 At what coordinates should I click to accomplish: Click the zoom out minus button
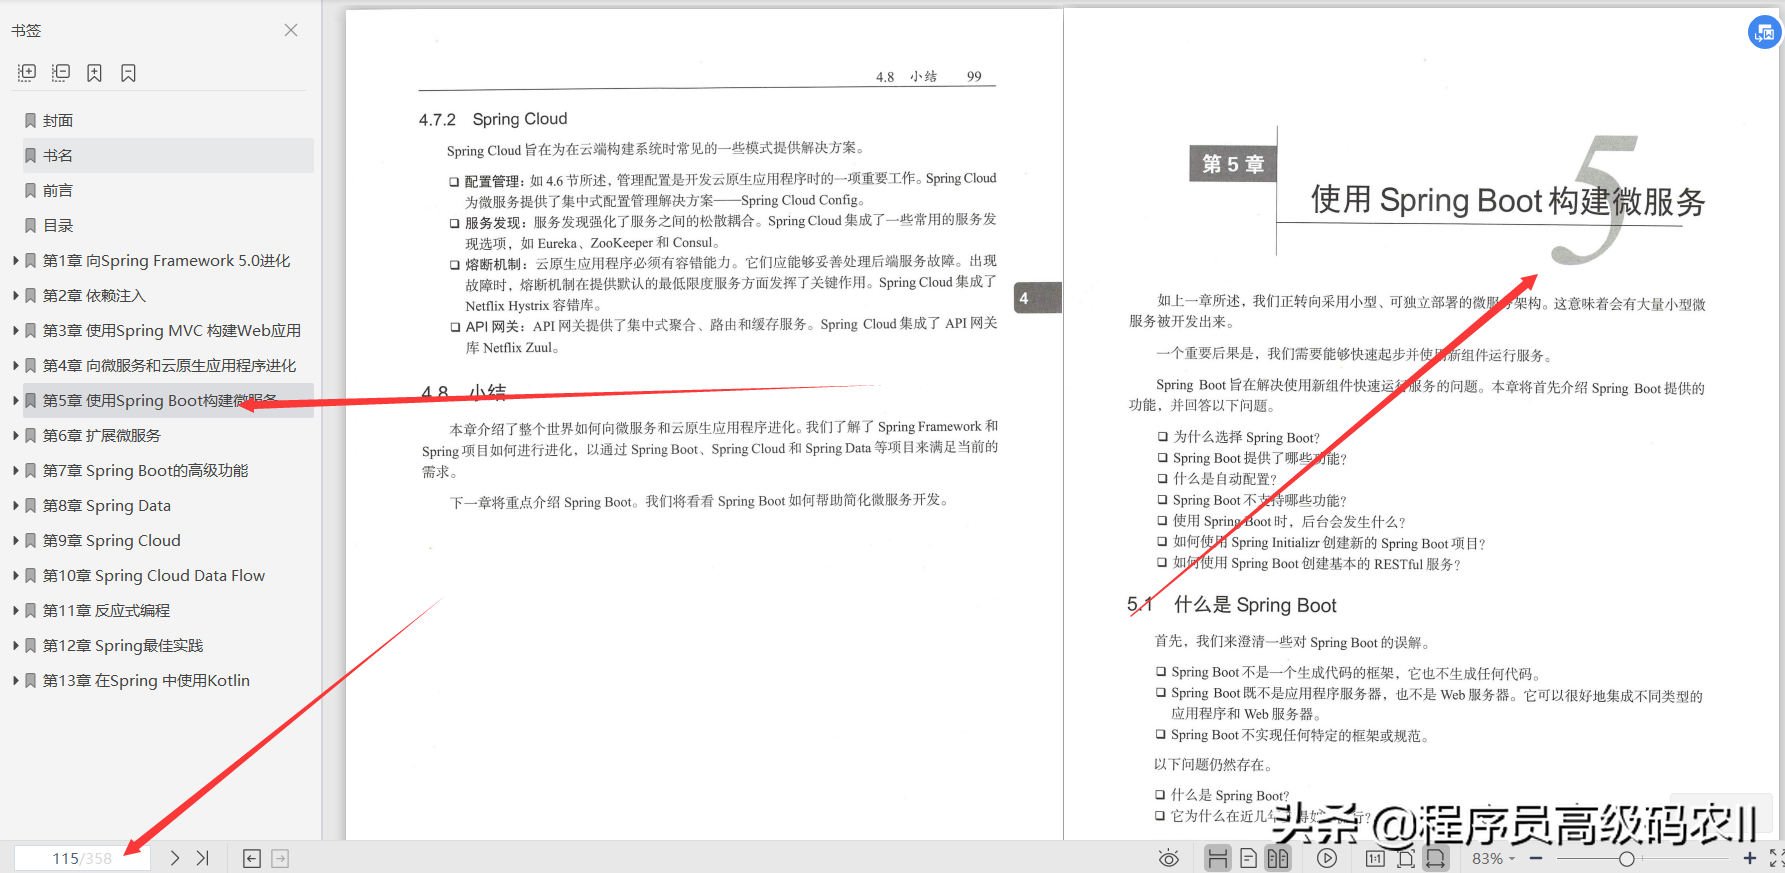(x=1536, y=858)
